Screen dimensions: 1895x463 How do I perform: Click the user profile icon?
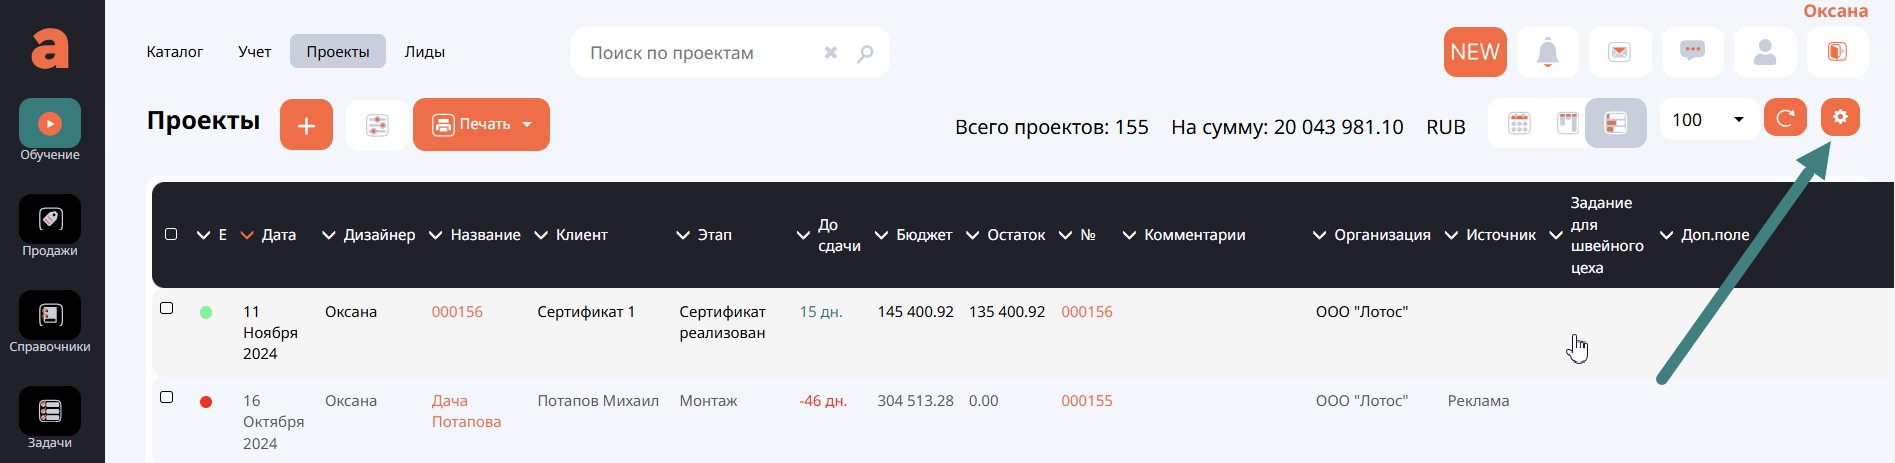pyautogui.click(x=1765, y=52)
